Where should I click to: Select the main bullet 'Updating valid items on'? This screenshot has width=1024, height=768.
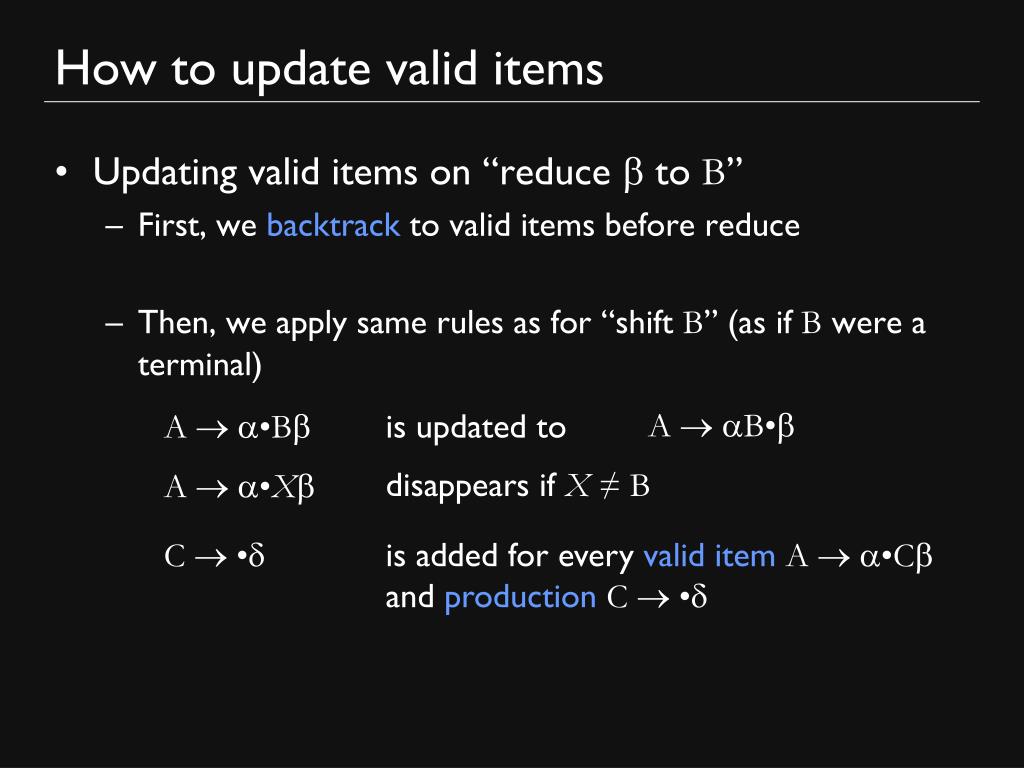tap(281, 174)
